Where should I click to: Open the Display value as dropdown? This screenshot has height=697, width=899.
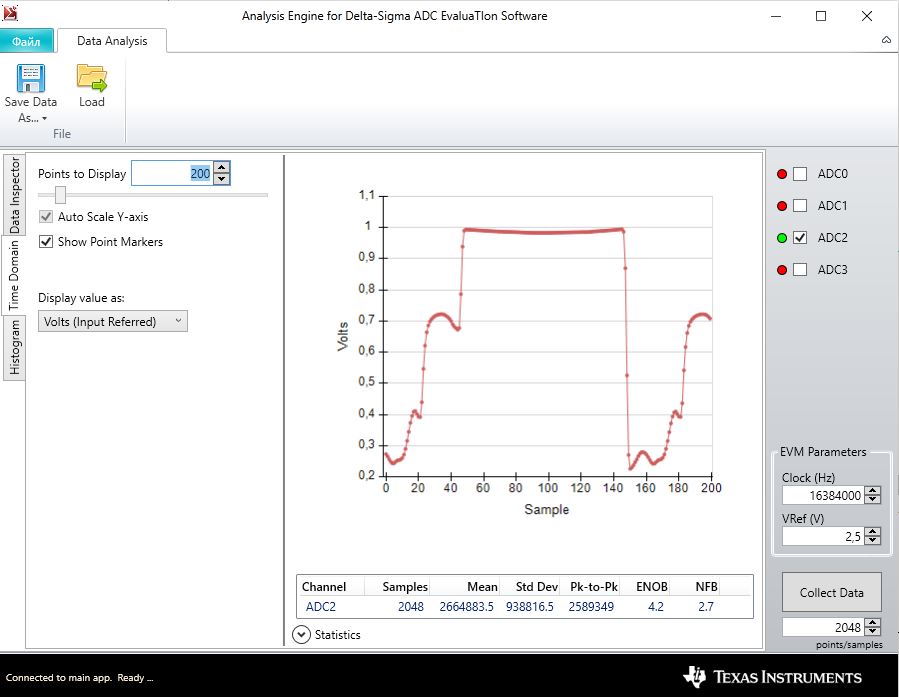tap(113, 322)
